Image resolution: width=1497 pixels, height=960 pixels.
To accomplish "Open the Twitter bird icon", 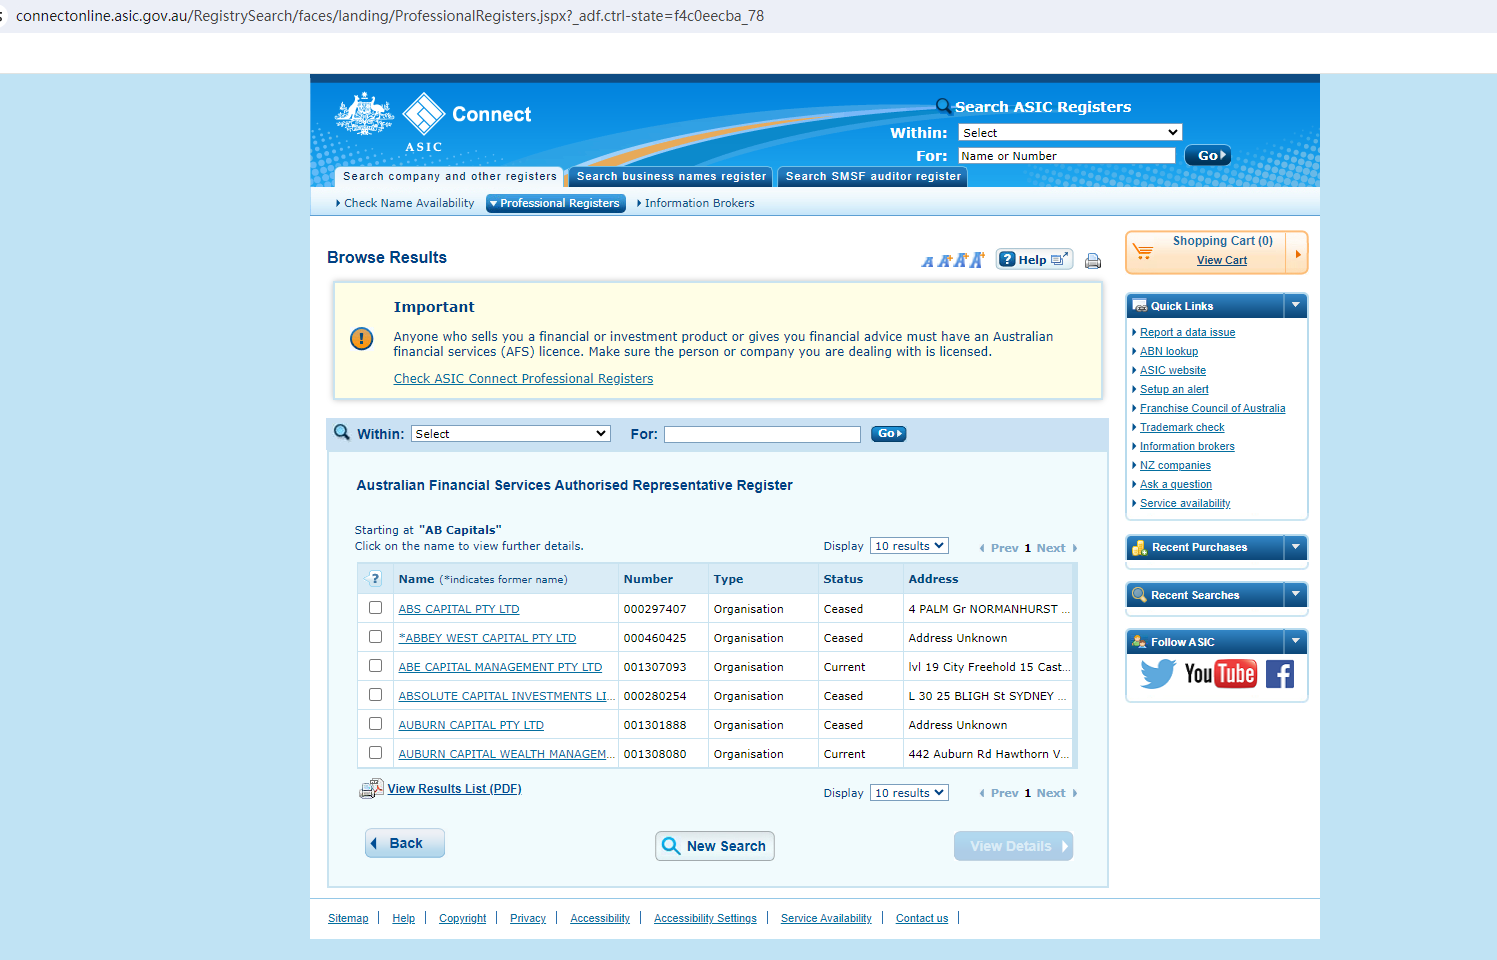I will tap(1157, 674).
